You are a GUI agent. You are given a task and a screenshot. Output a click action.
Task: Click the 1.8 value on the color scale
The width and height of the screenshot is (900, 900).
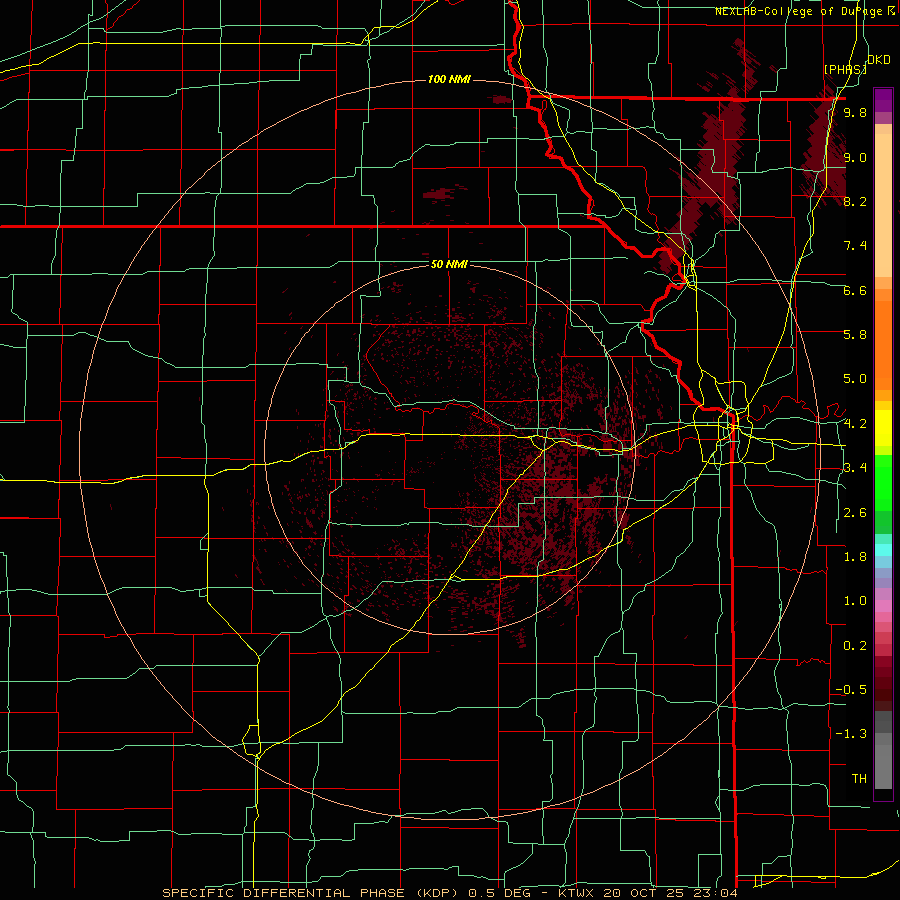click(x=855, y=557)
